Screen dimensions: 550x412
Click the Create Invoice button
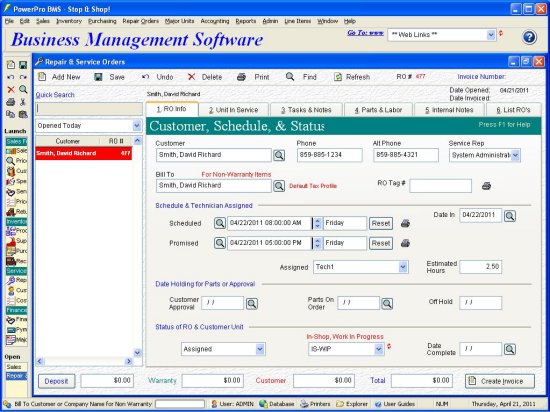pyautogui.click(x=500, y=381)
